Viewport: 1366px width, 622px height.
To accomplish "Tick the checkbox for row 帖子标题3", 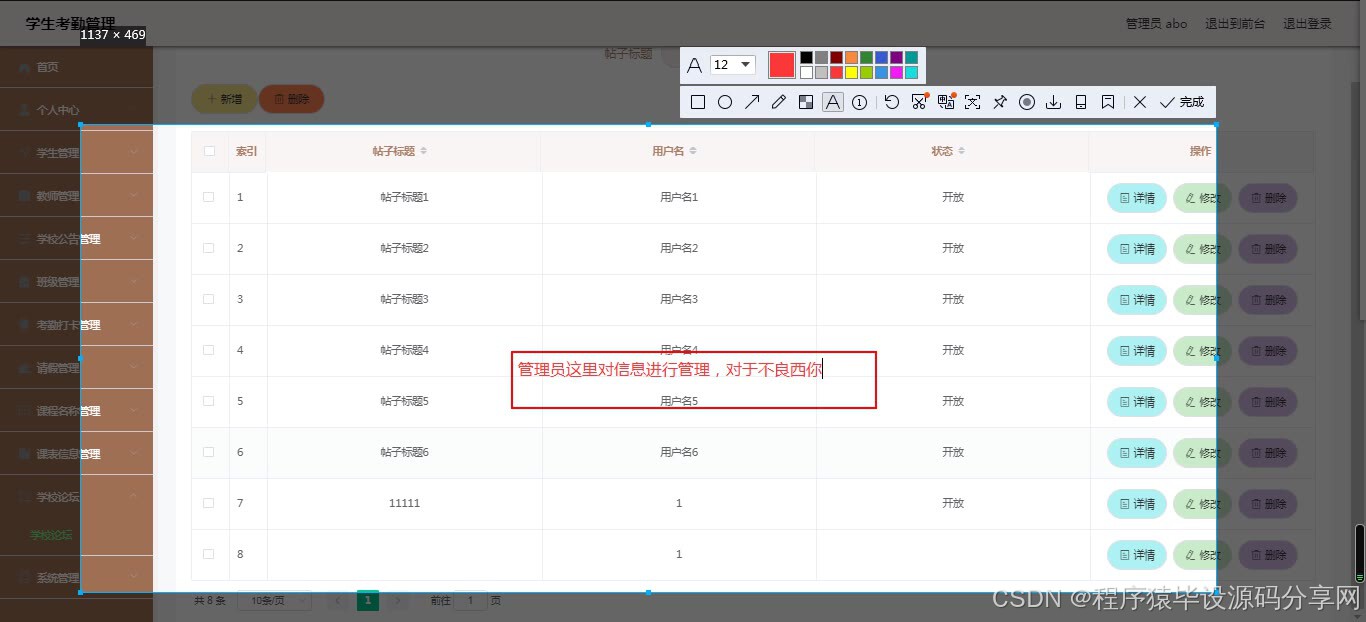I will (209, 299).
